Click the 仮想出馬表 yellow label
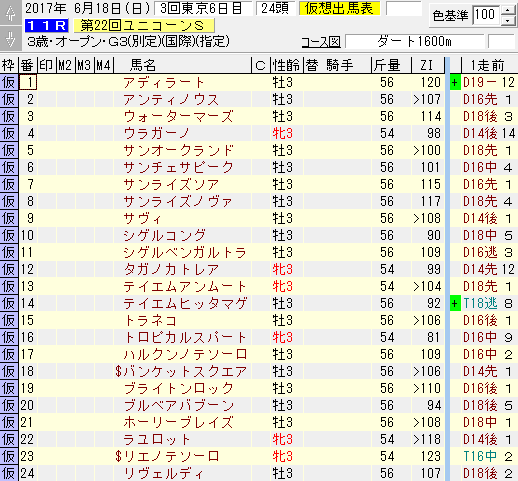This screenshot has height=481, width=518. [x=339, y=9]
